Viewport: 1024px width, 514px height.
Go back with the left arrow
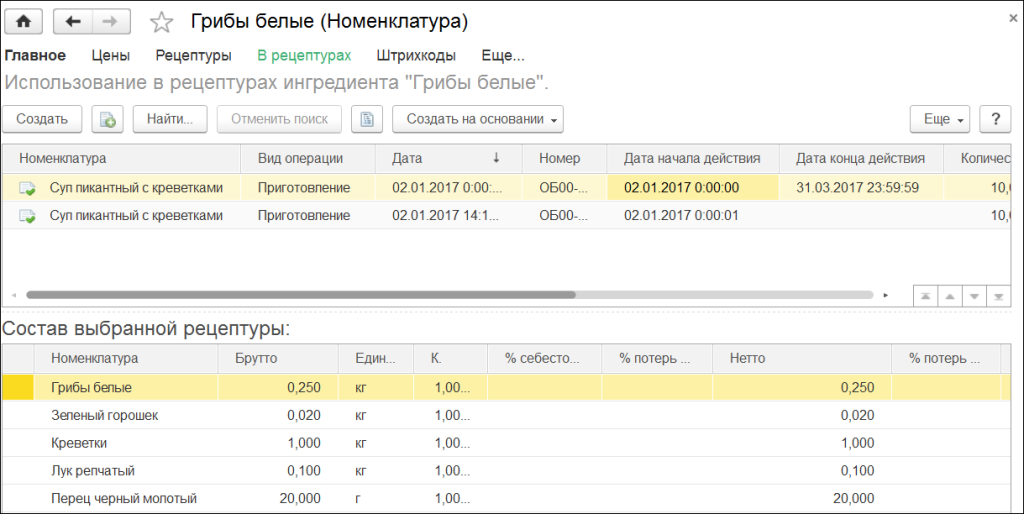(x=72, y=21)
